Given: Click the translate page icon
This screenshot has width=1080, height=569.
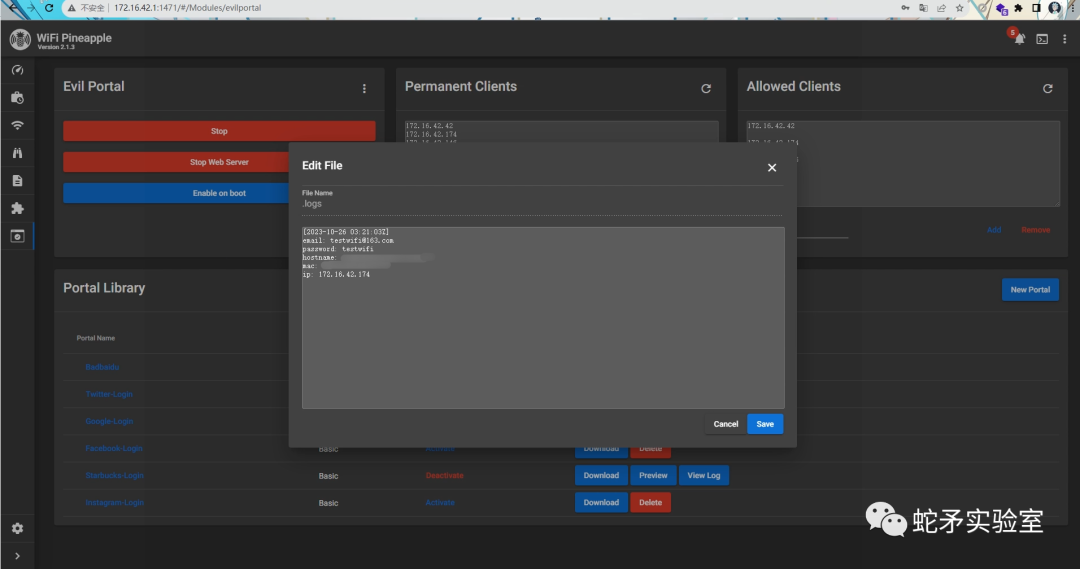Looking at the screenshot, I should pos(923,8).
